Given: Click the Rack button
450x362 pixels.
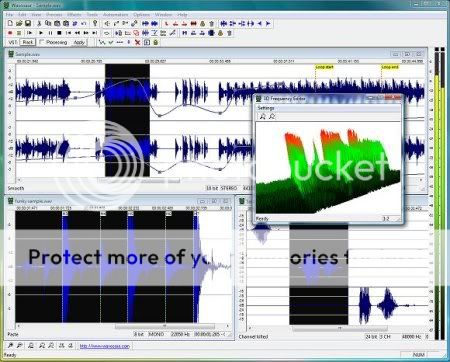Looking at the screenshot, I should (x=28, y=42).
